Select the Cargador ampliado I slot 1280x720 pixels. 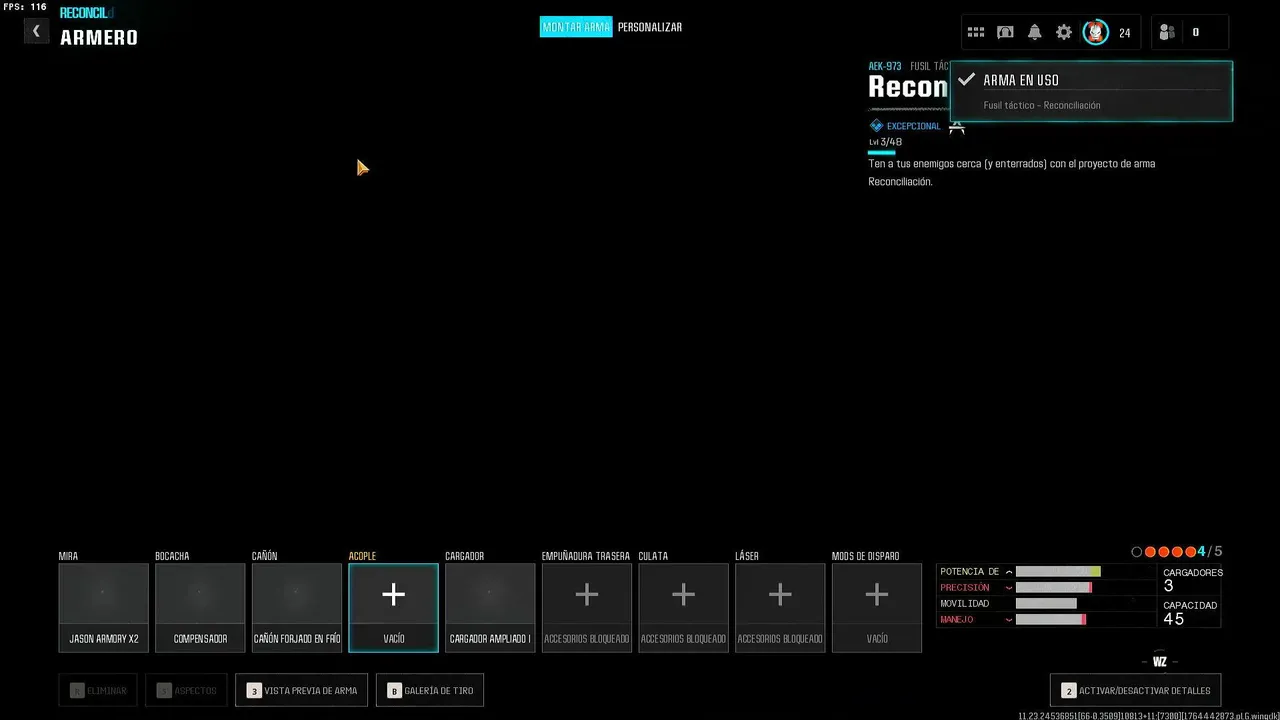coord(490,607)
